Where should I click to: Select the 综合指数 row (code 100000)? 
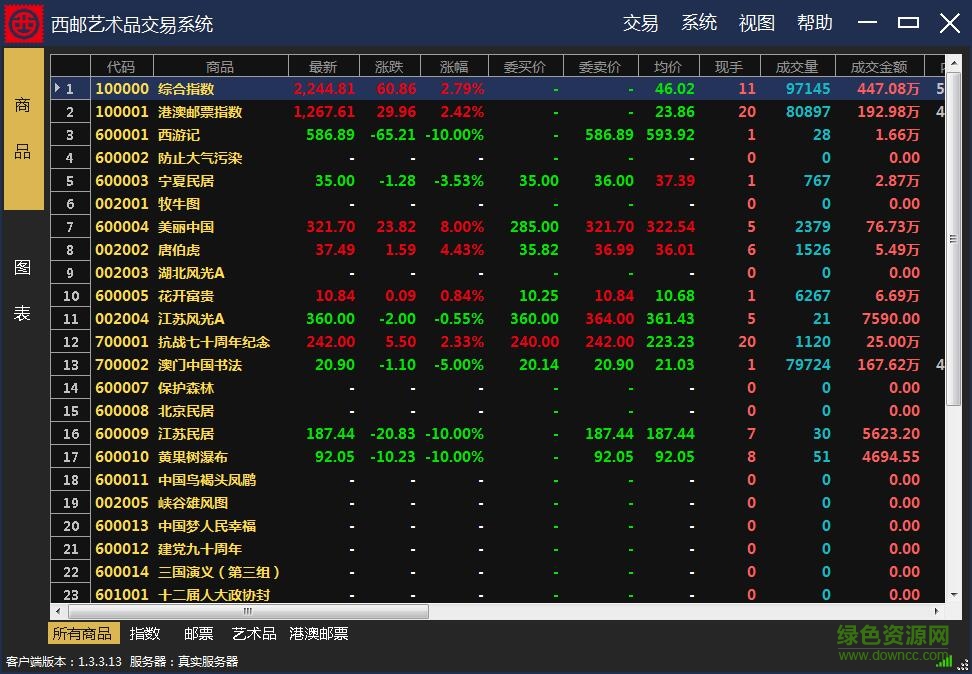(x=300, y=88)
